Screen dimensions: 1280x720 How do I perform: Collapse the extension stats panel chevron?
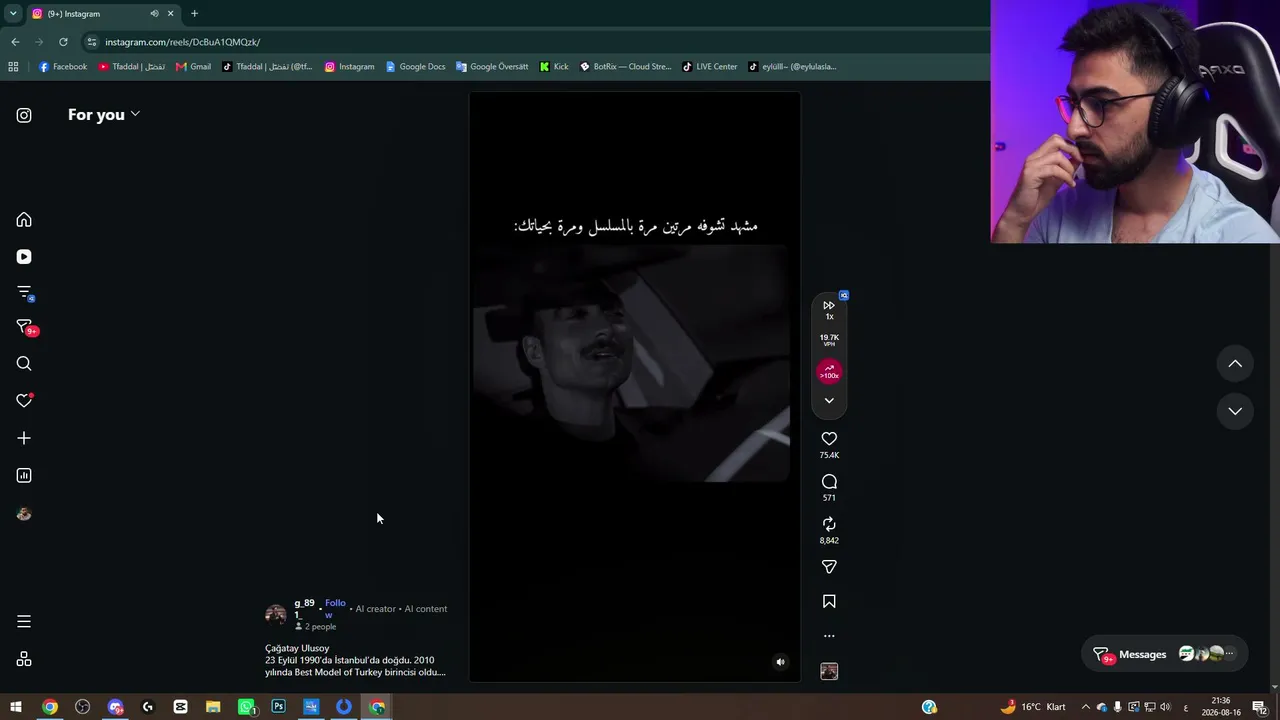tap(829, 401)
